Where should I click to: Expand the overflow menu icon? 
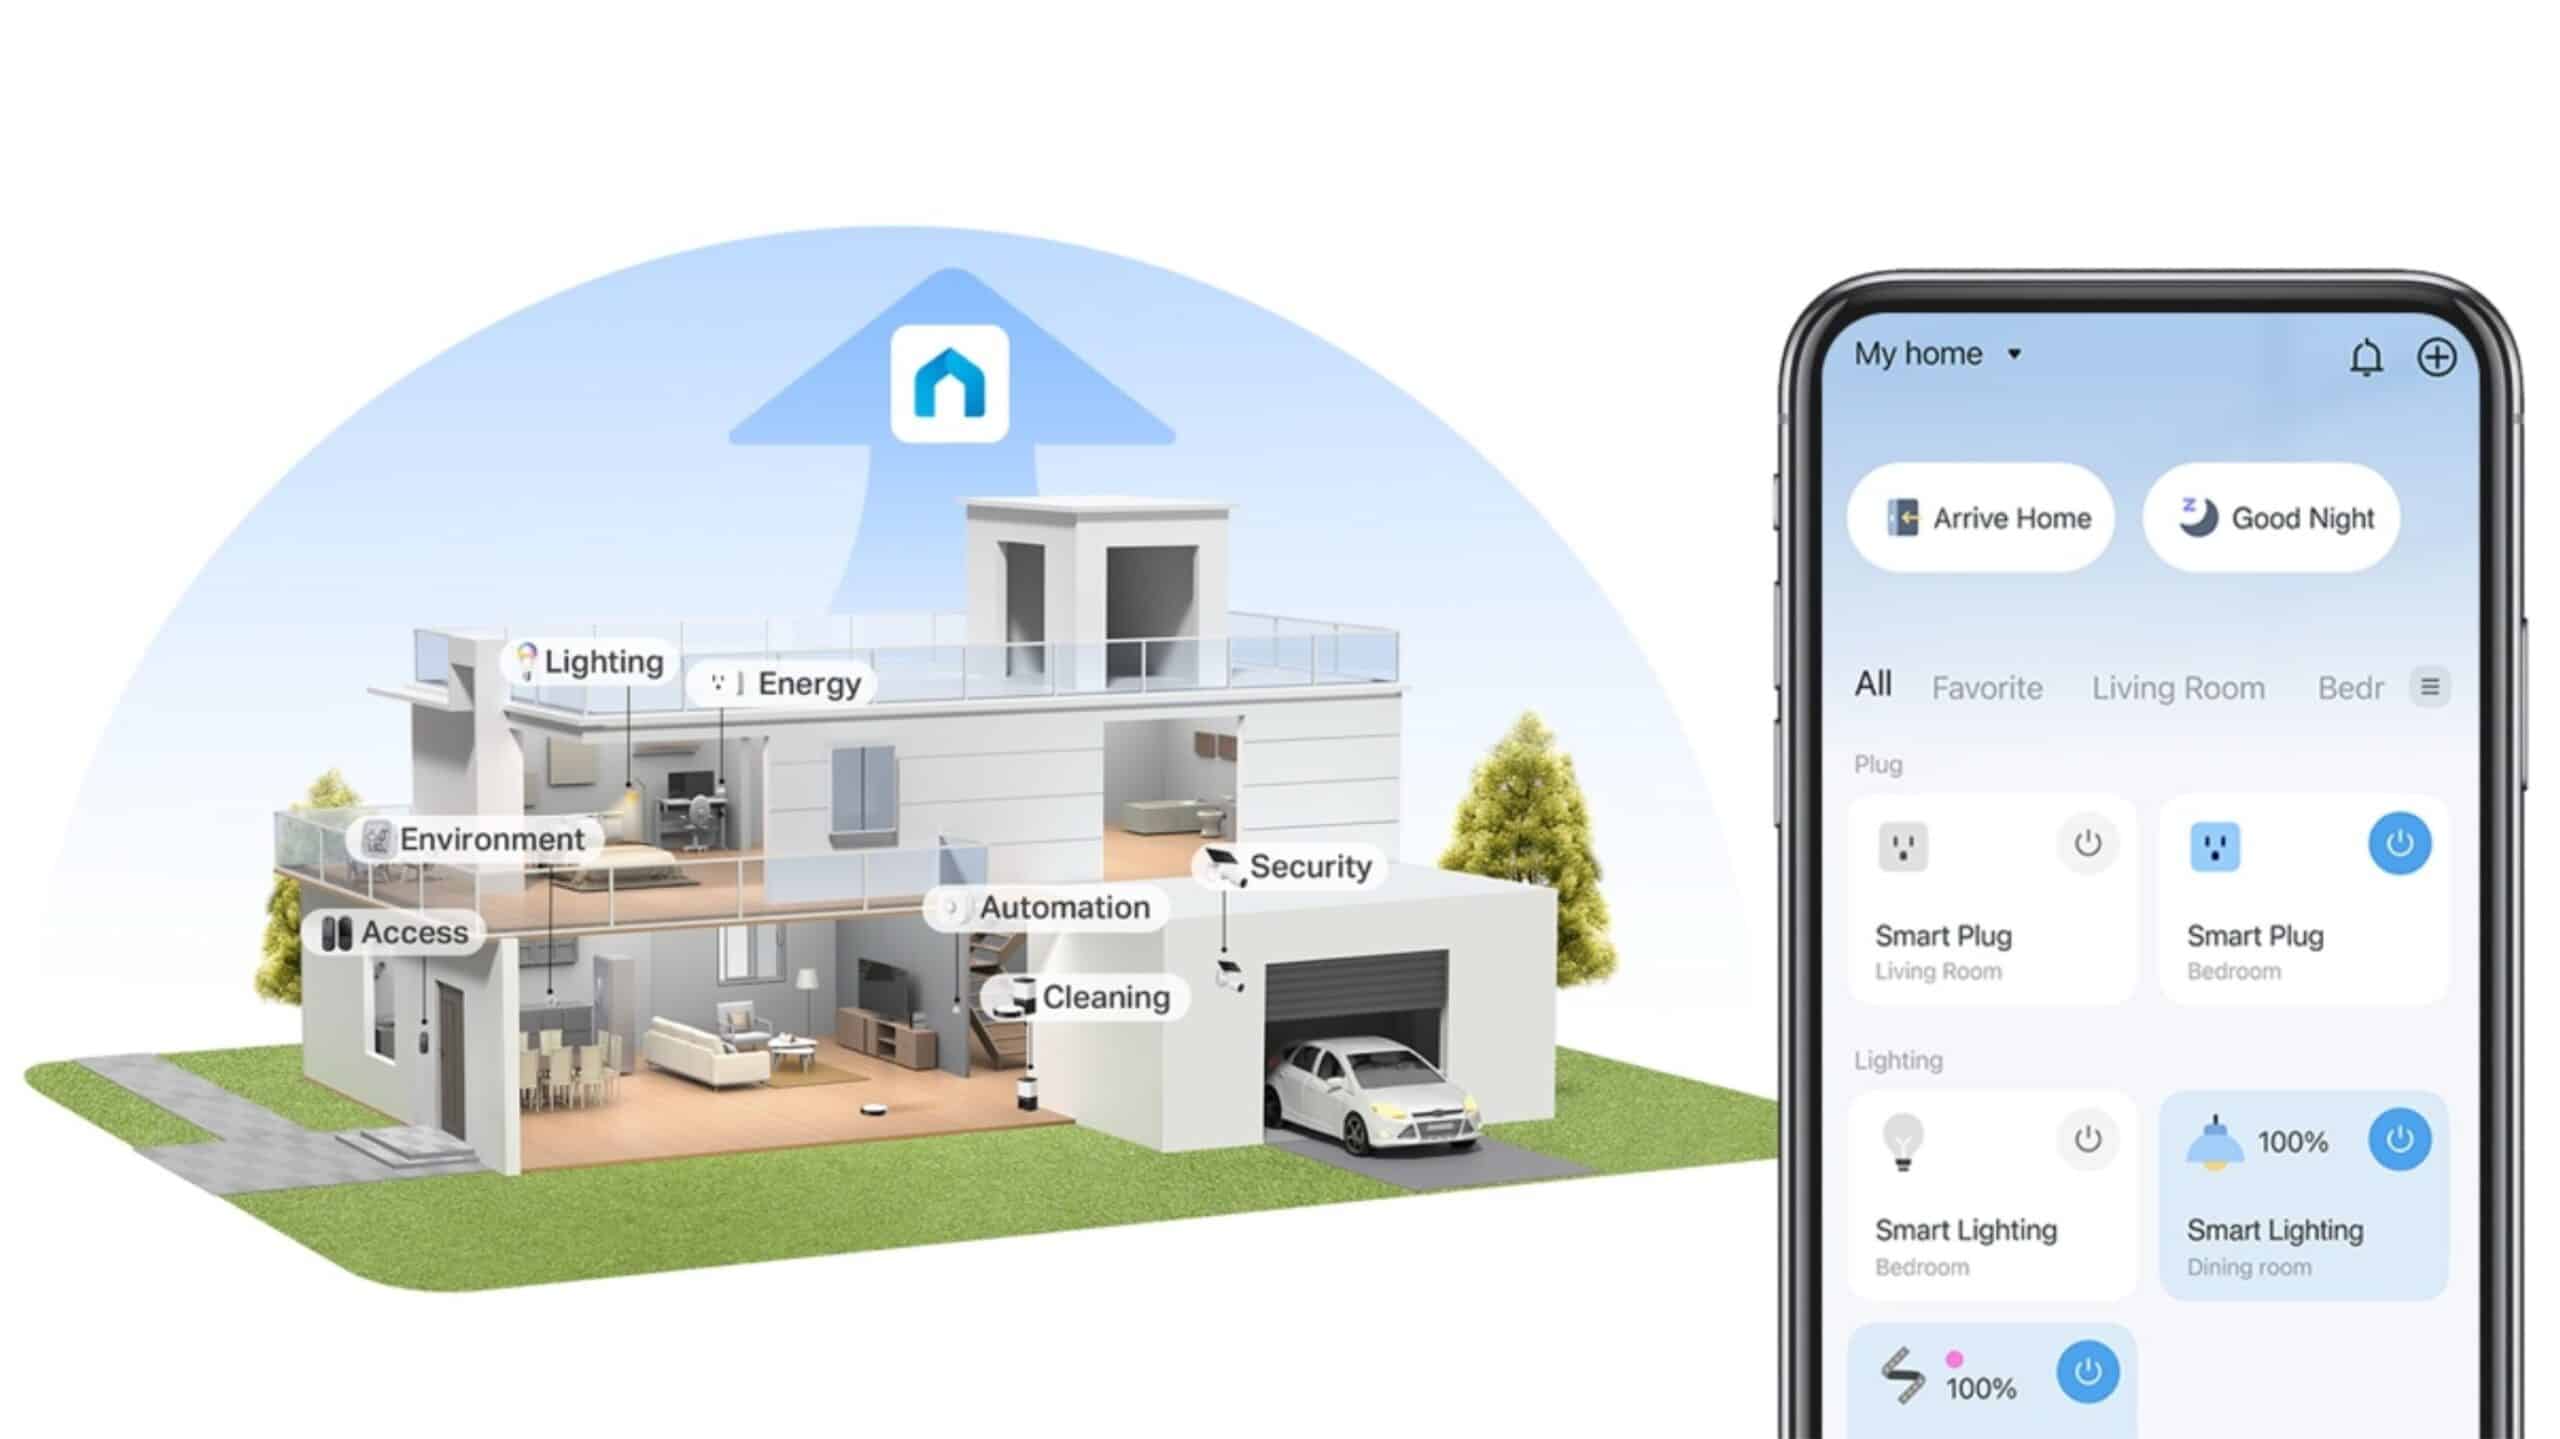click(2432, 688)
